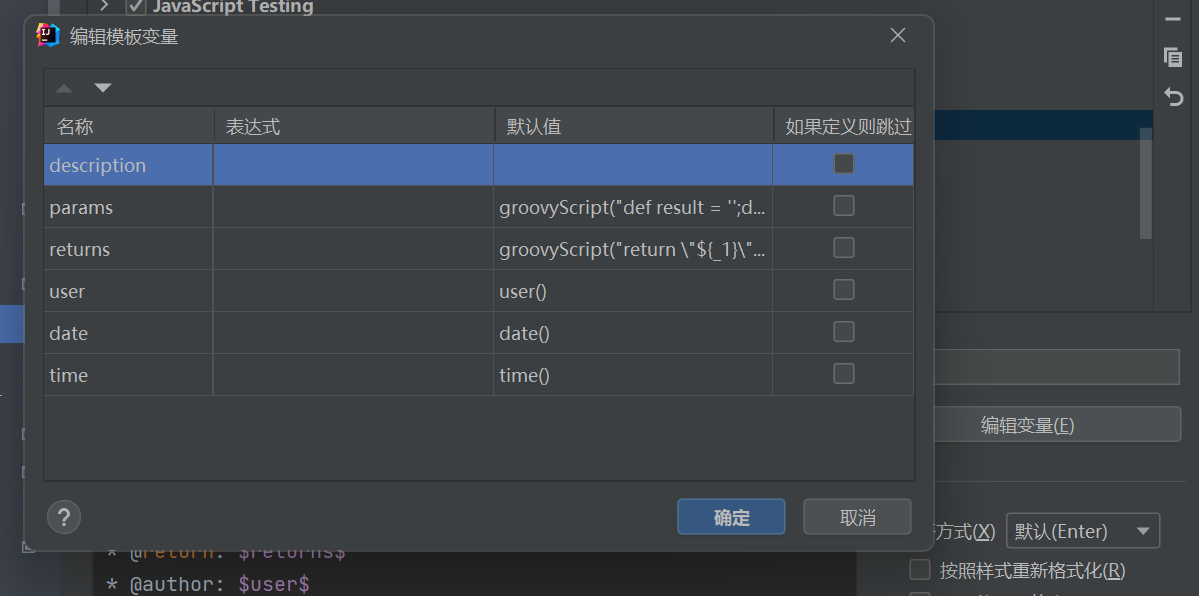The height and width of the screenshot is (596, 1199).
Task: Click the 表达式 column header
Action: coord(354,126)
